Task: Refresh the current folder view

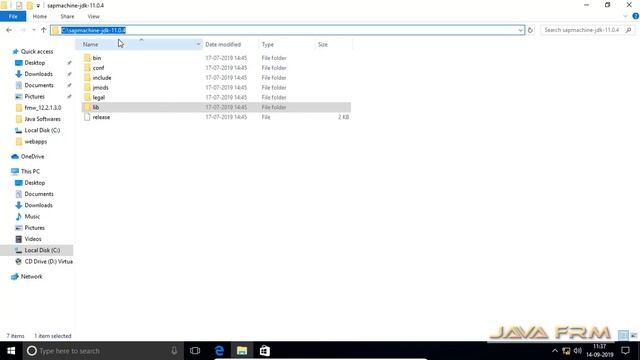Action: (x=530, y=30)
